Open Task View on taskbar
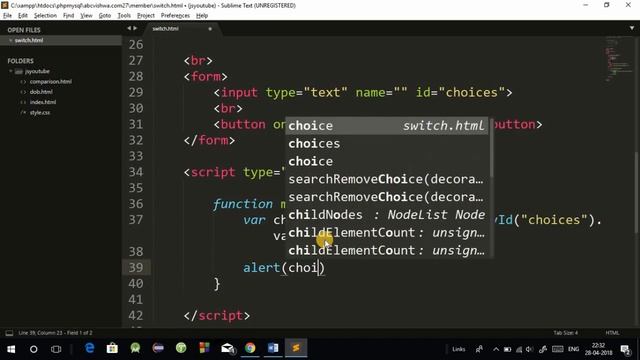The width and height of the screenshot is (640, 360). 56,349
